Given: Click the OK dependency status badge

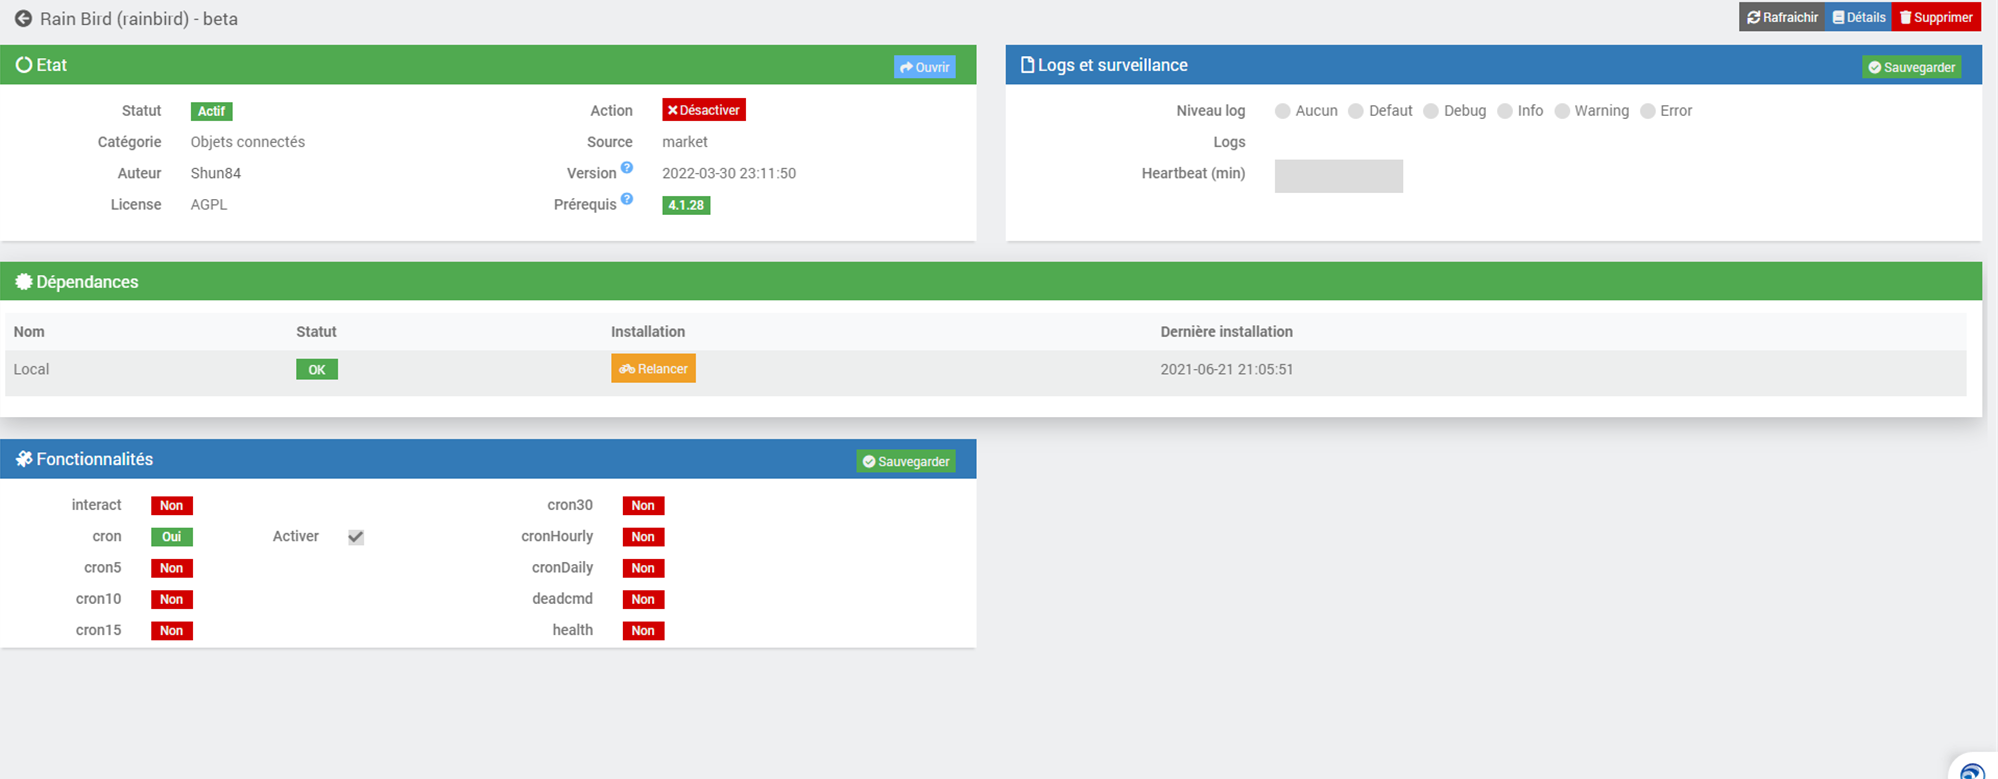Looking at the screenshot, I should coord(317,370).
